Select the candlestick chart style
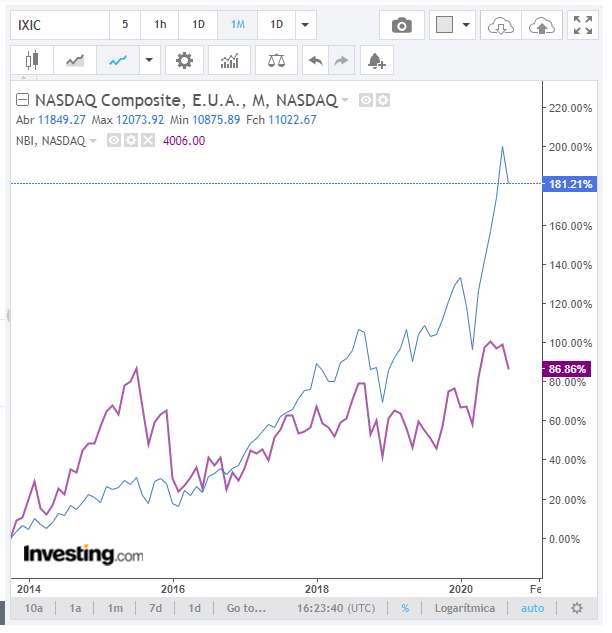The height and width of the screenshot is (633, 612). click(32, 60)
